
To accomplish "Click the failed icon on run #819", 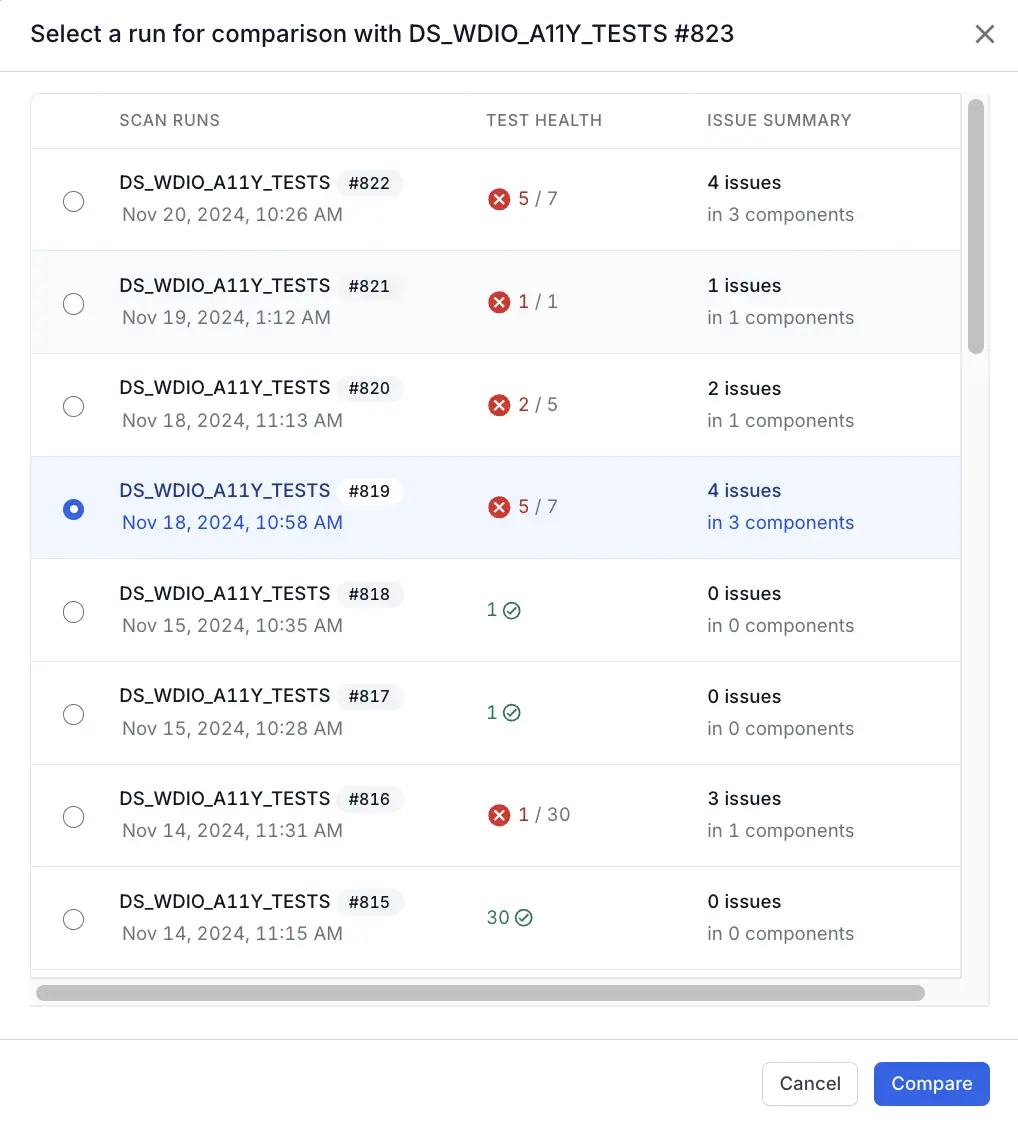I will click(499, 507).
